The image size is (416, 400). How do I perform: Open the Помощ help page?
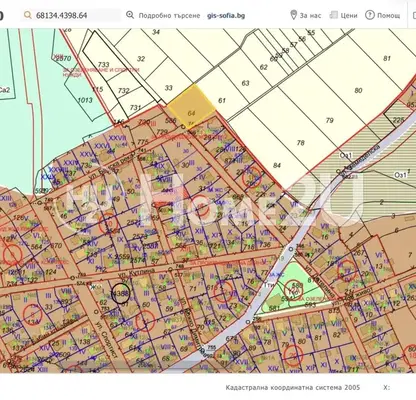(x=389, y=16)
